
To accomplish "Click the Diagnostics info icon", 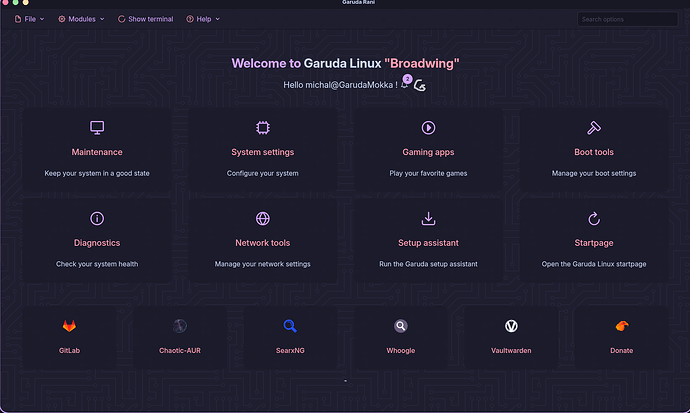I will point(97,218).
